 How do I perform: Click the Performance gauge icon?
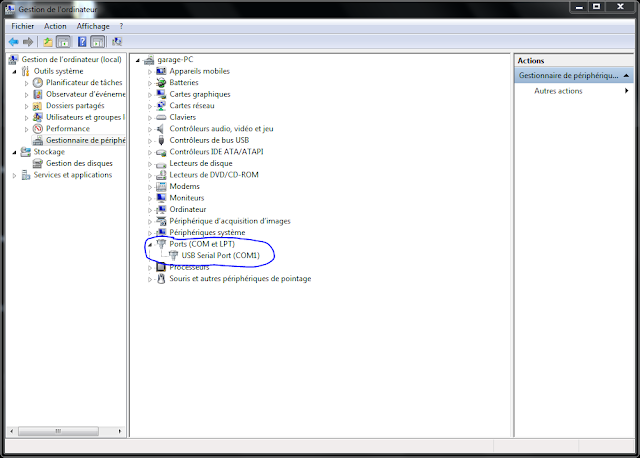click(38, 129)
